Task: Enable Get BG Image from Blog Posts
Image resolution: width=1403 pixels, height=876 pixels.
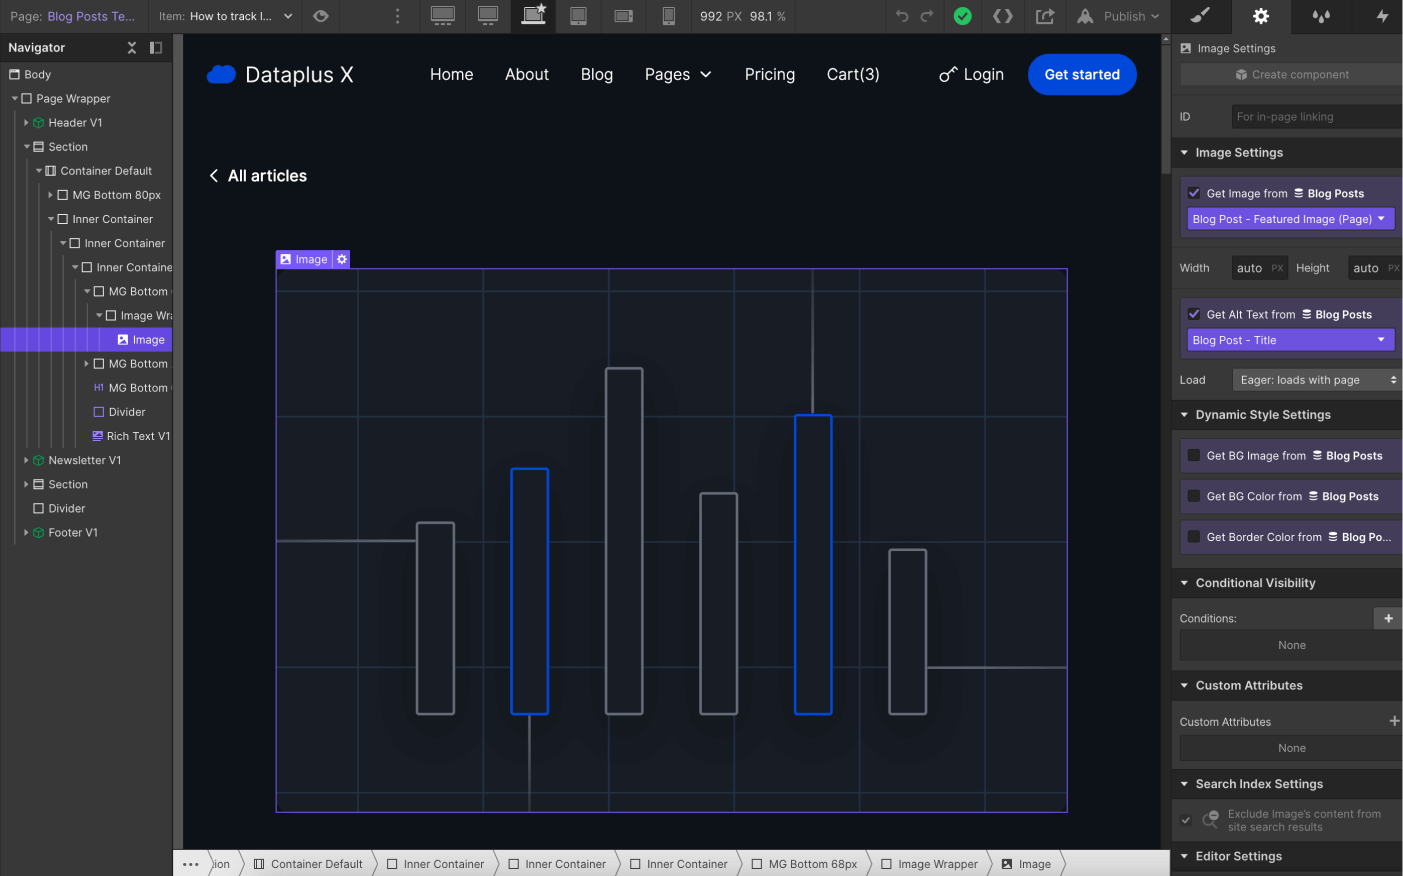Action: pos(1194,456)
